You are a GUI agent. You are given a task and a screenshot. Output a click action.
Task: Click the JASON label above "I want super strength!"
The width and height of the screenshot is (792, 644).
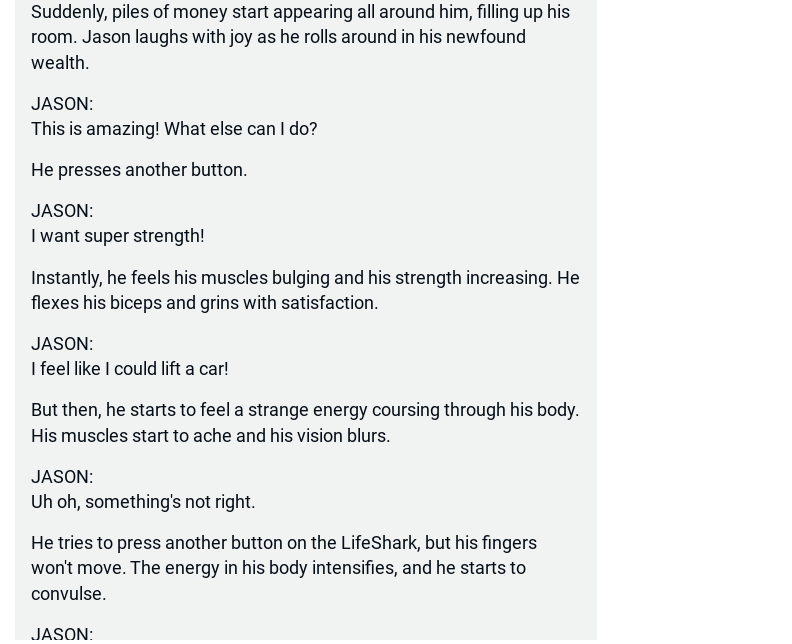pyautogui.click(x=62, y=211)
